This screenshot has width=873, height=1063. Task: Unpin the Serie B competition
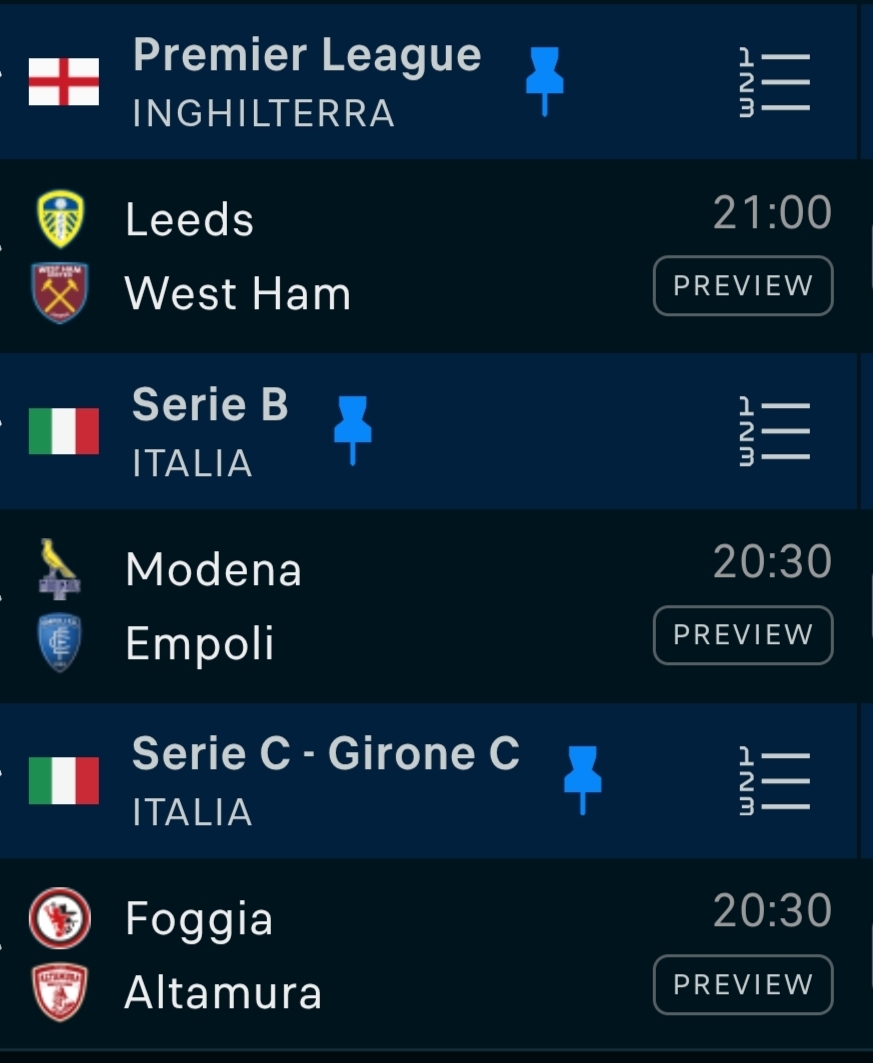coord(352,429)
